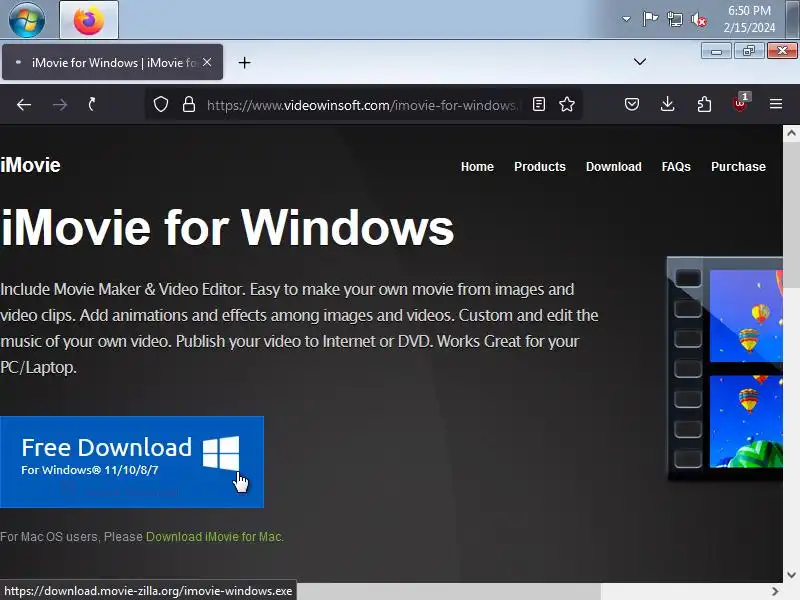800x600 pixels.
Task: Open a new tab with plus button
Action: tap(244, 62)
